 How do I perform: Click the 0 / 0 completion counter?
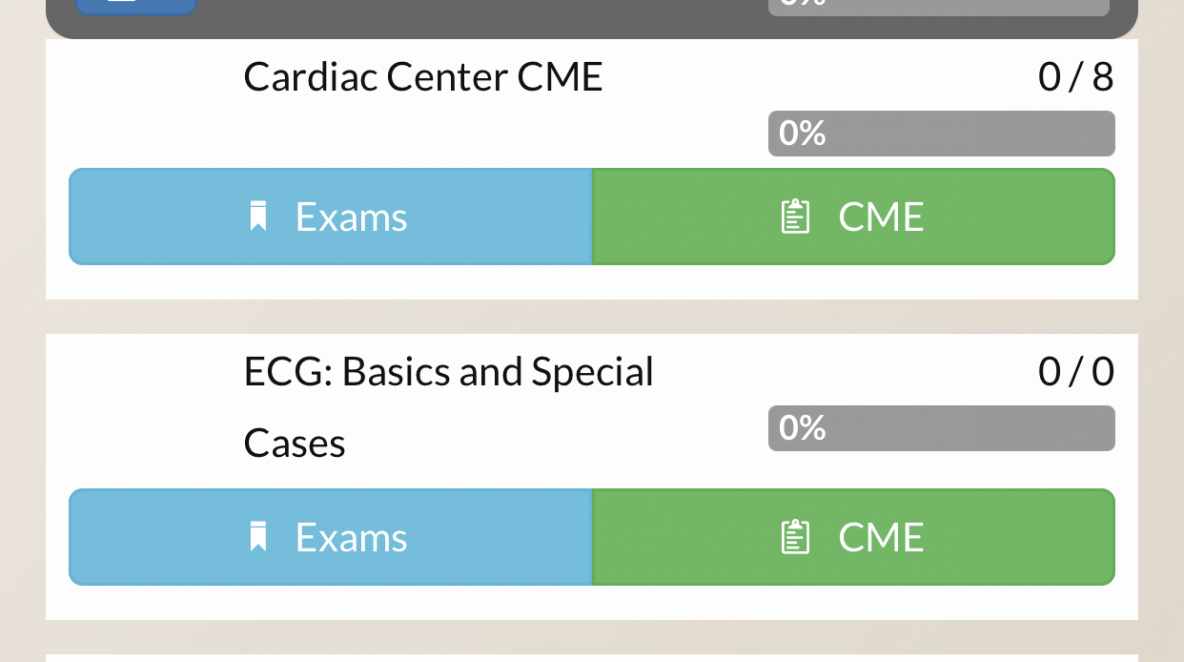pyautogui.click(x=1075, y=371)
